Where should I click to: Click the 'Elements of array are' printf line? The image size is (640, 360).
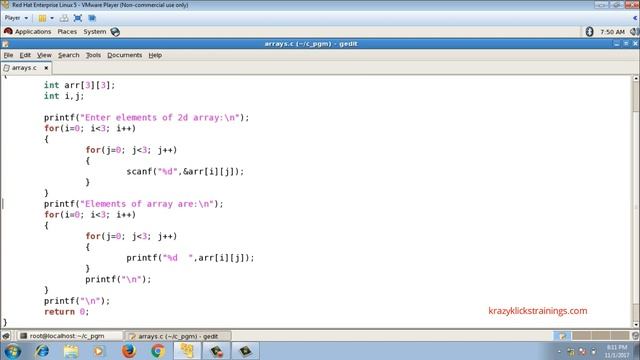pos(134,204)
